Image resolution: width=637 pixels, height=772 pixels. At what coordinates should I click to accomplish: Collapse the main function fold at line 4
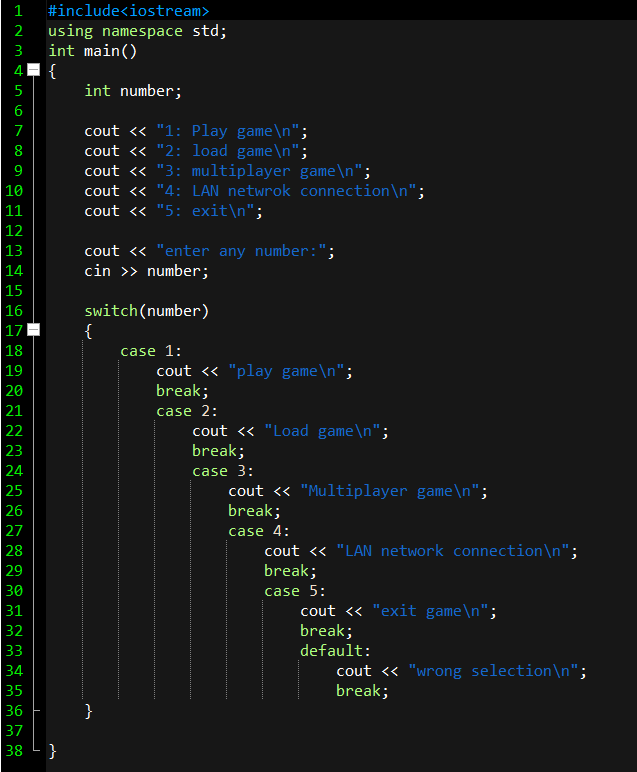[33, 70]
